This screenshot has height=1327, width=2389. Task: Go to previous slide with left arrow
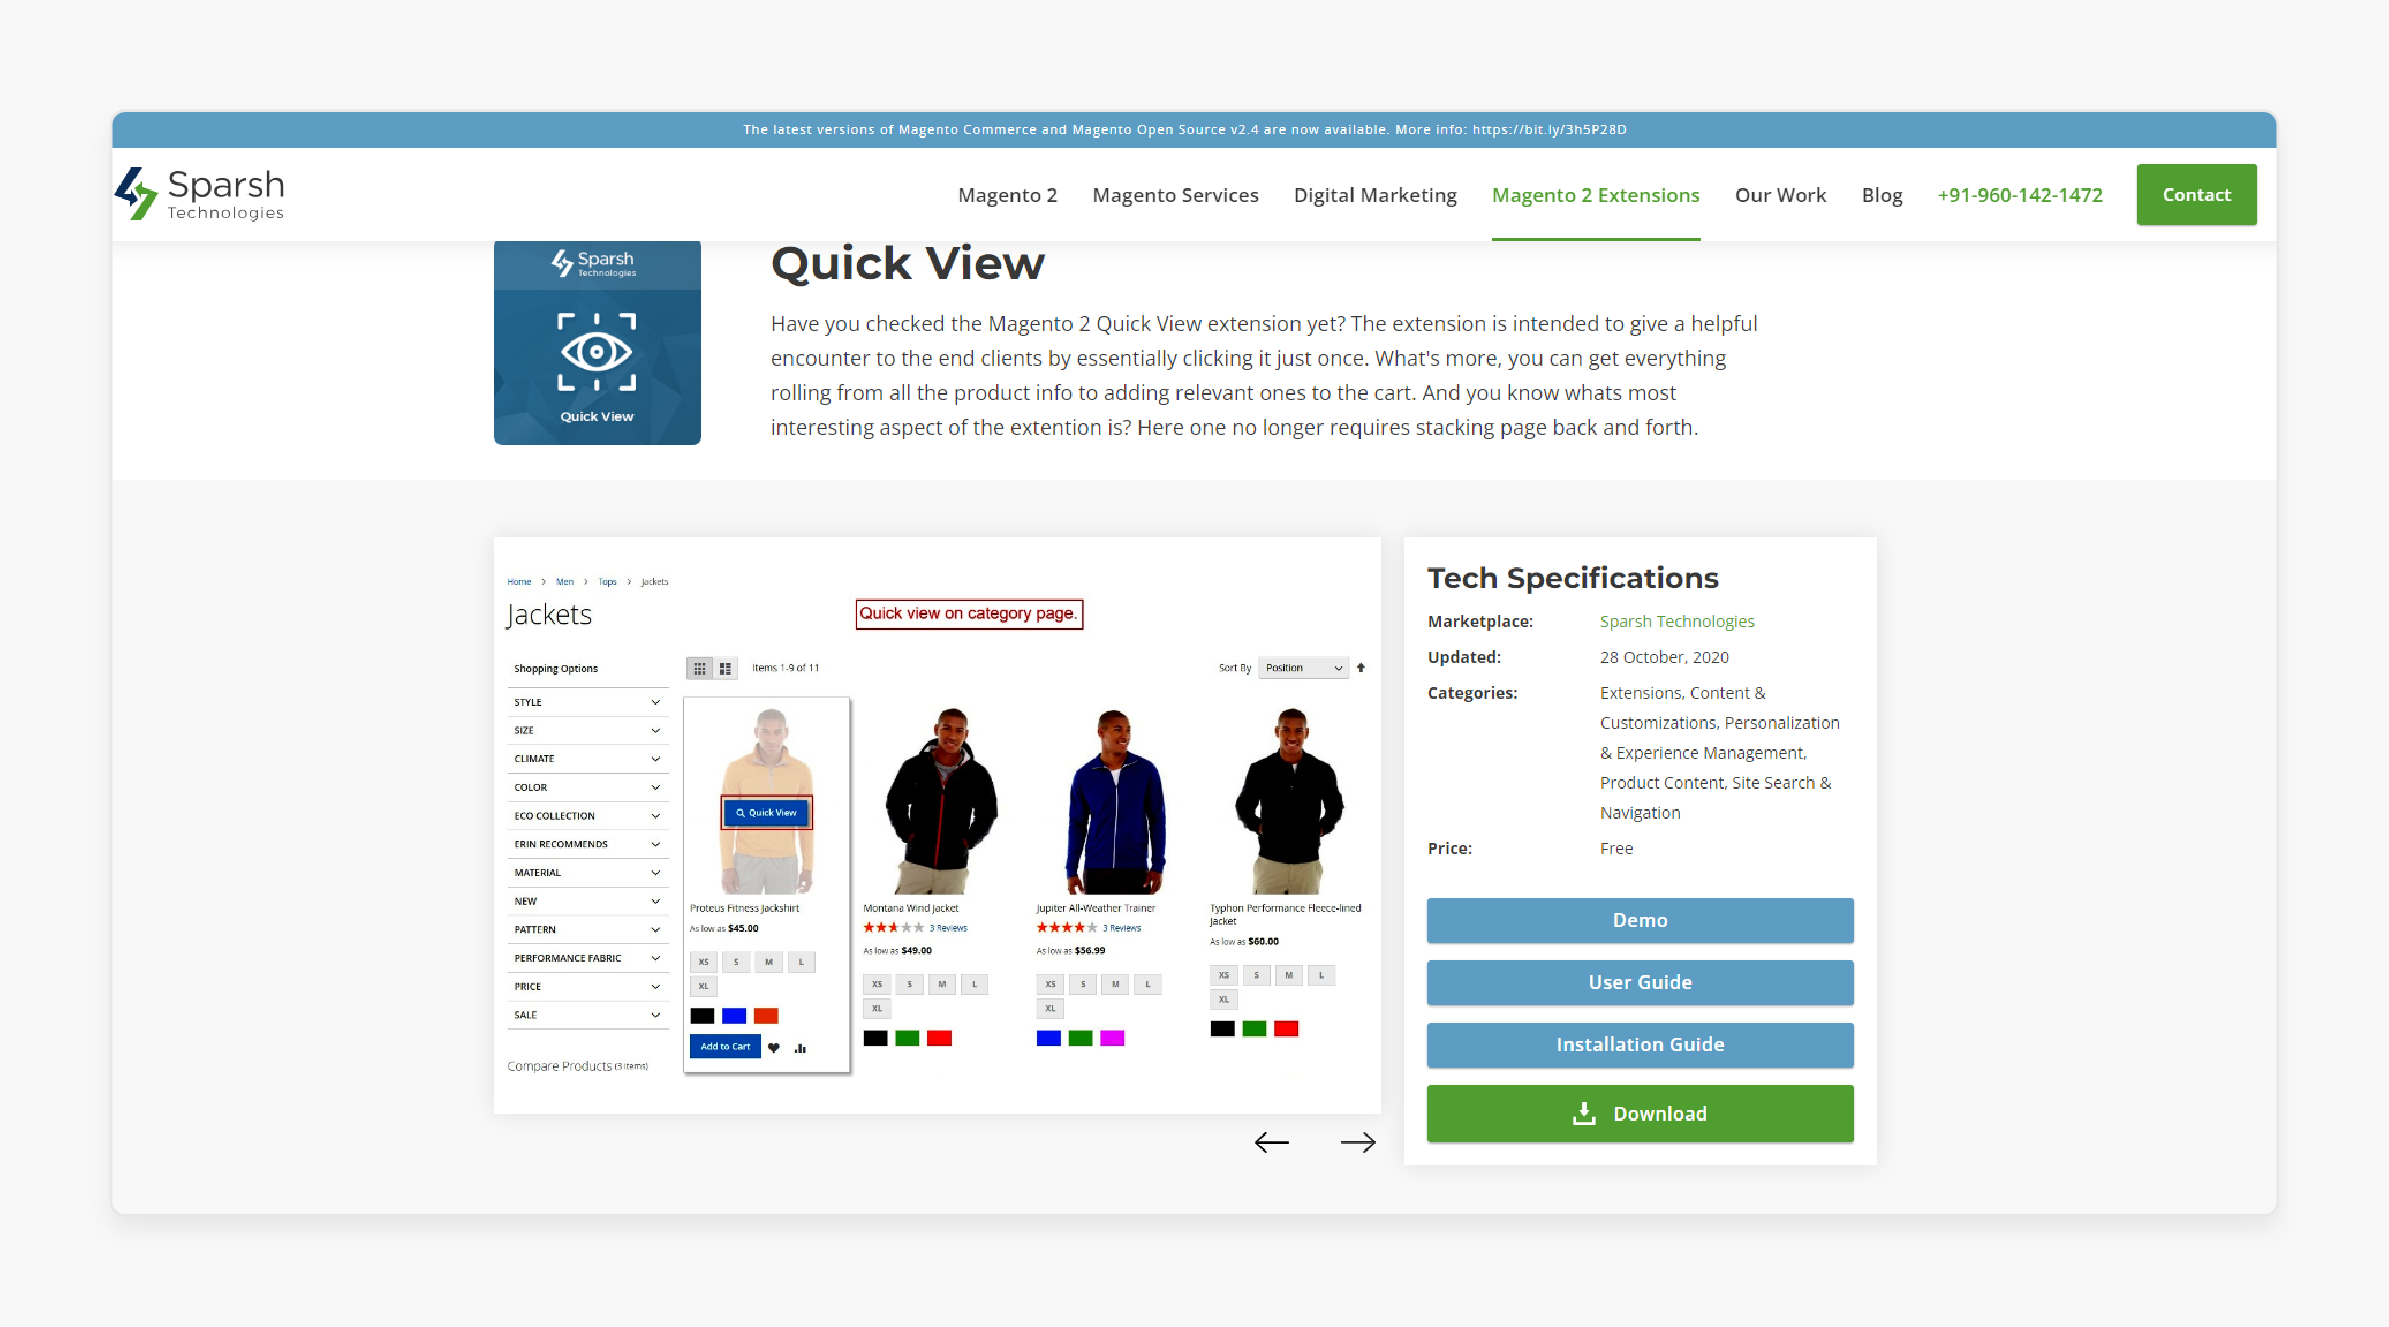point(1271,1143)
